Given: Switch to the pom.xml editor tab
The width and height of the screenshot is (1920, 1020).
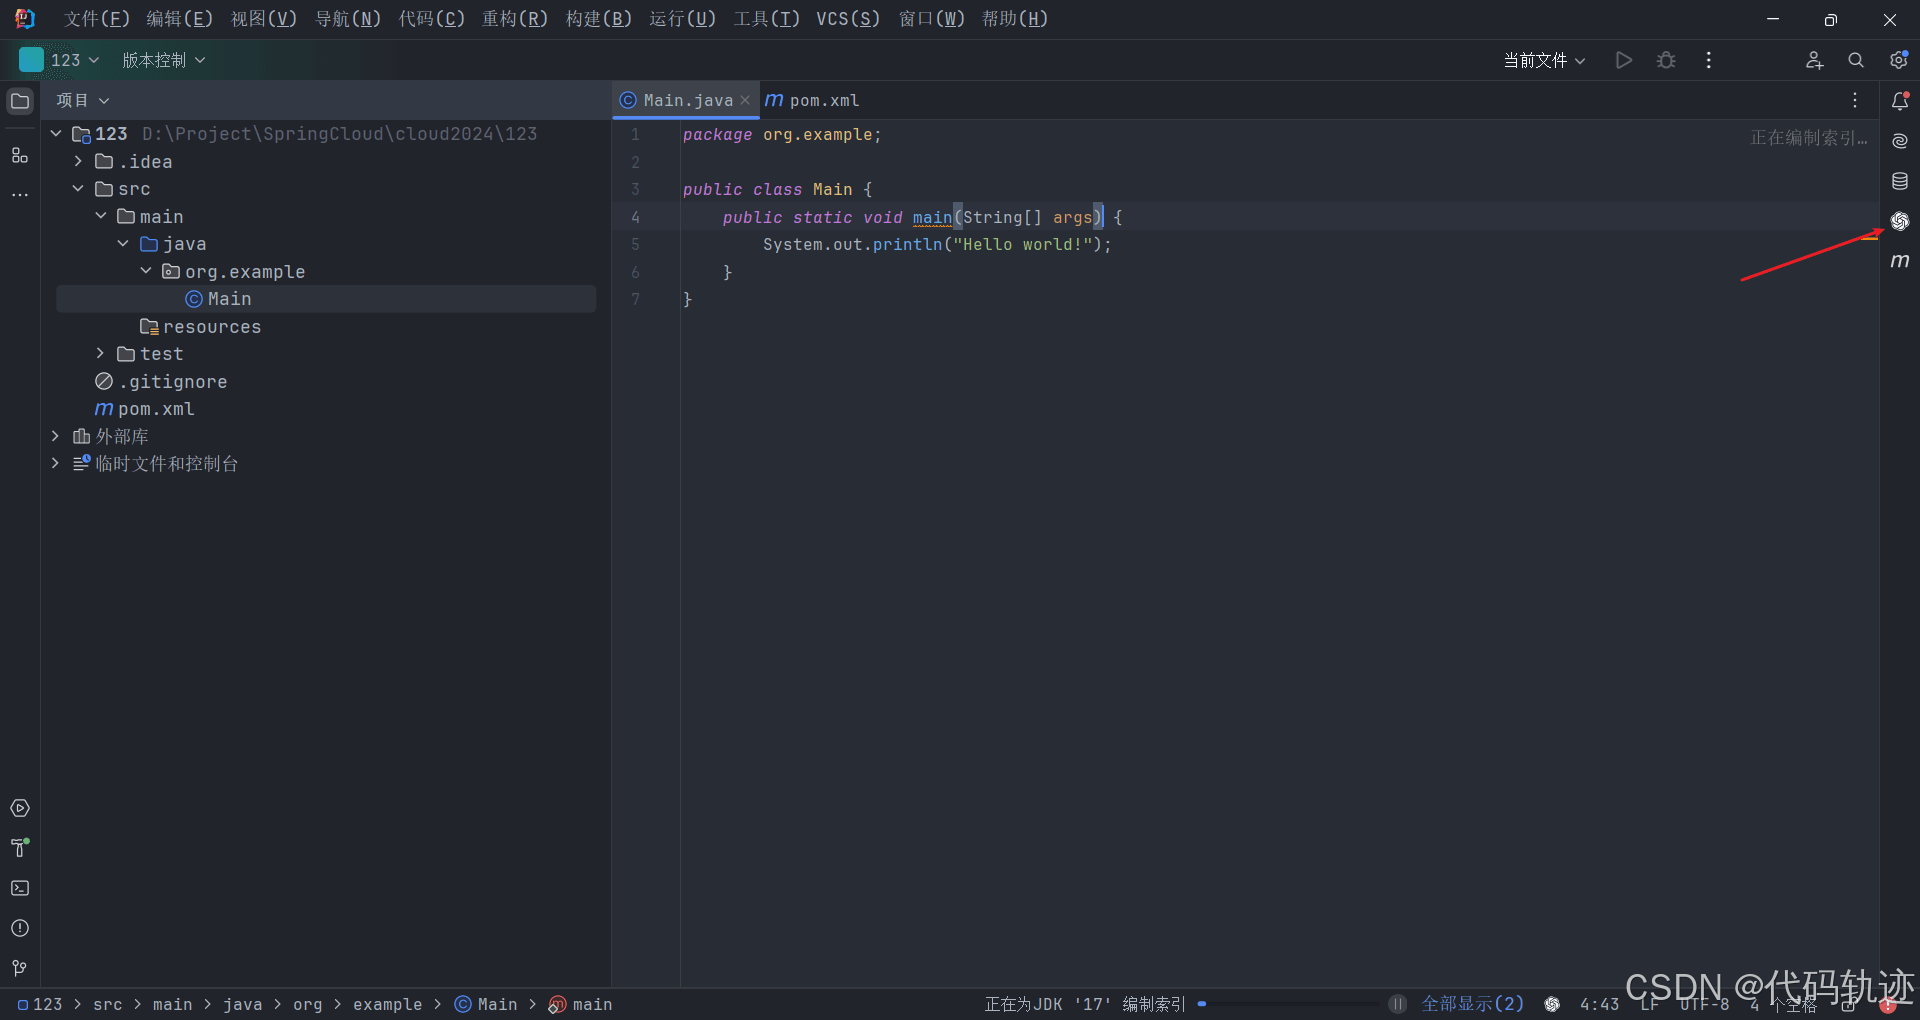Looking at the screenshot, I should click(814, 101).
